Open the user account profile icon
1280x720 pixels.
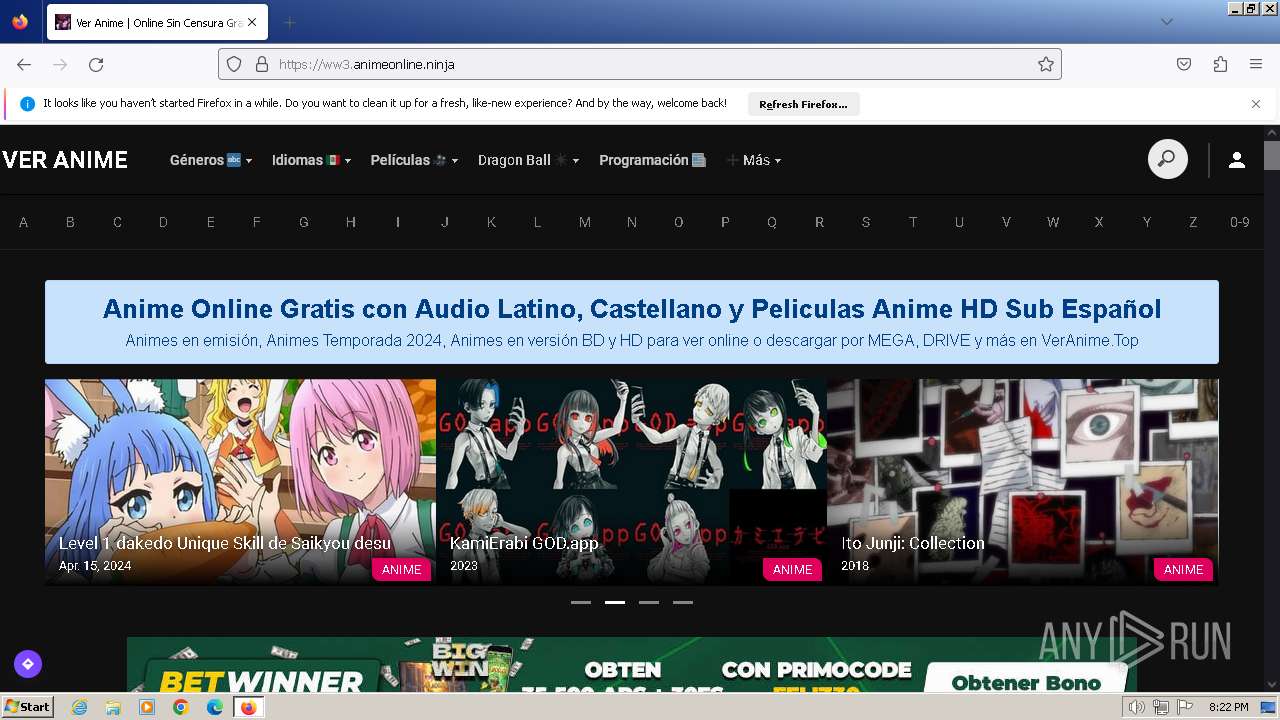click(x=1237, y=160)
